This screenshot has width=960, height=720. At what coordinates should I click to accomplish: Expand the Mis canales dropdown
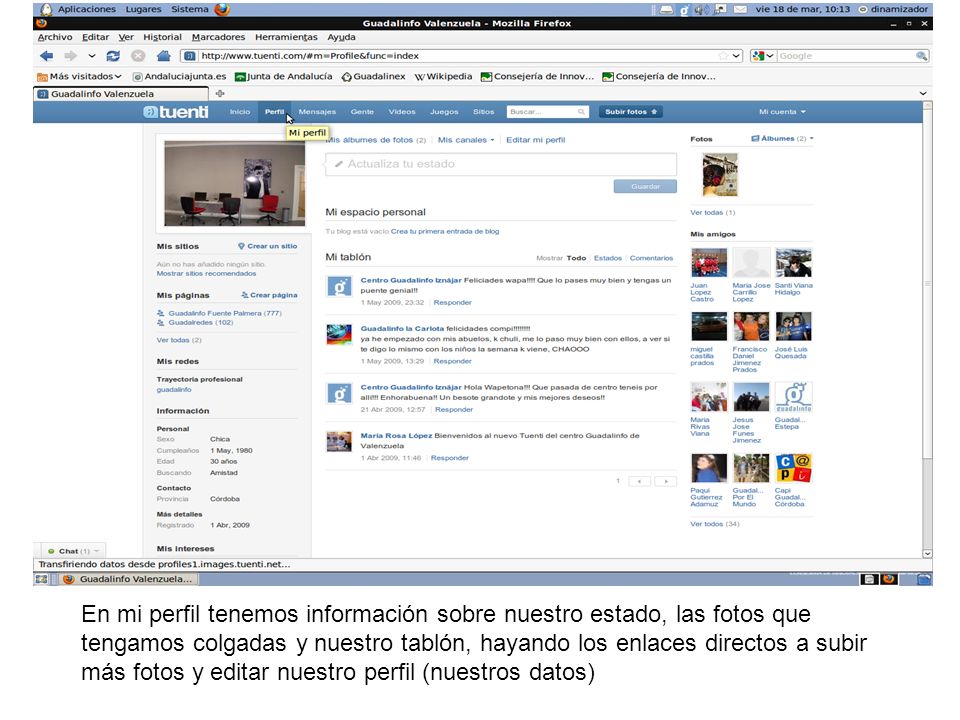pyautogui.click(x=466, y=140)
